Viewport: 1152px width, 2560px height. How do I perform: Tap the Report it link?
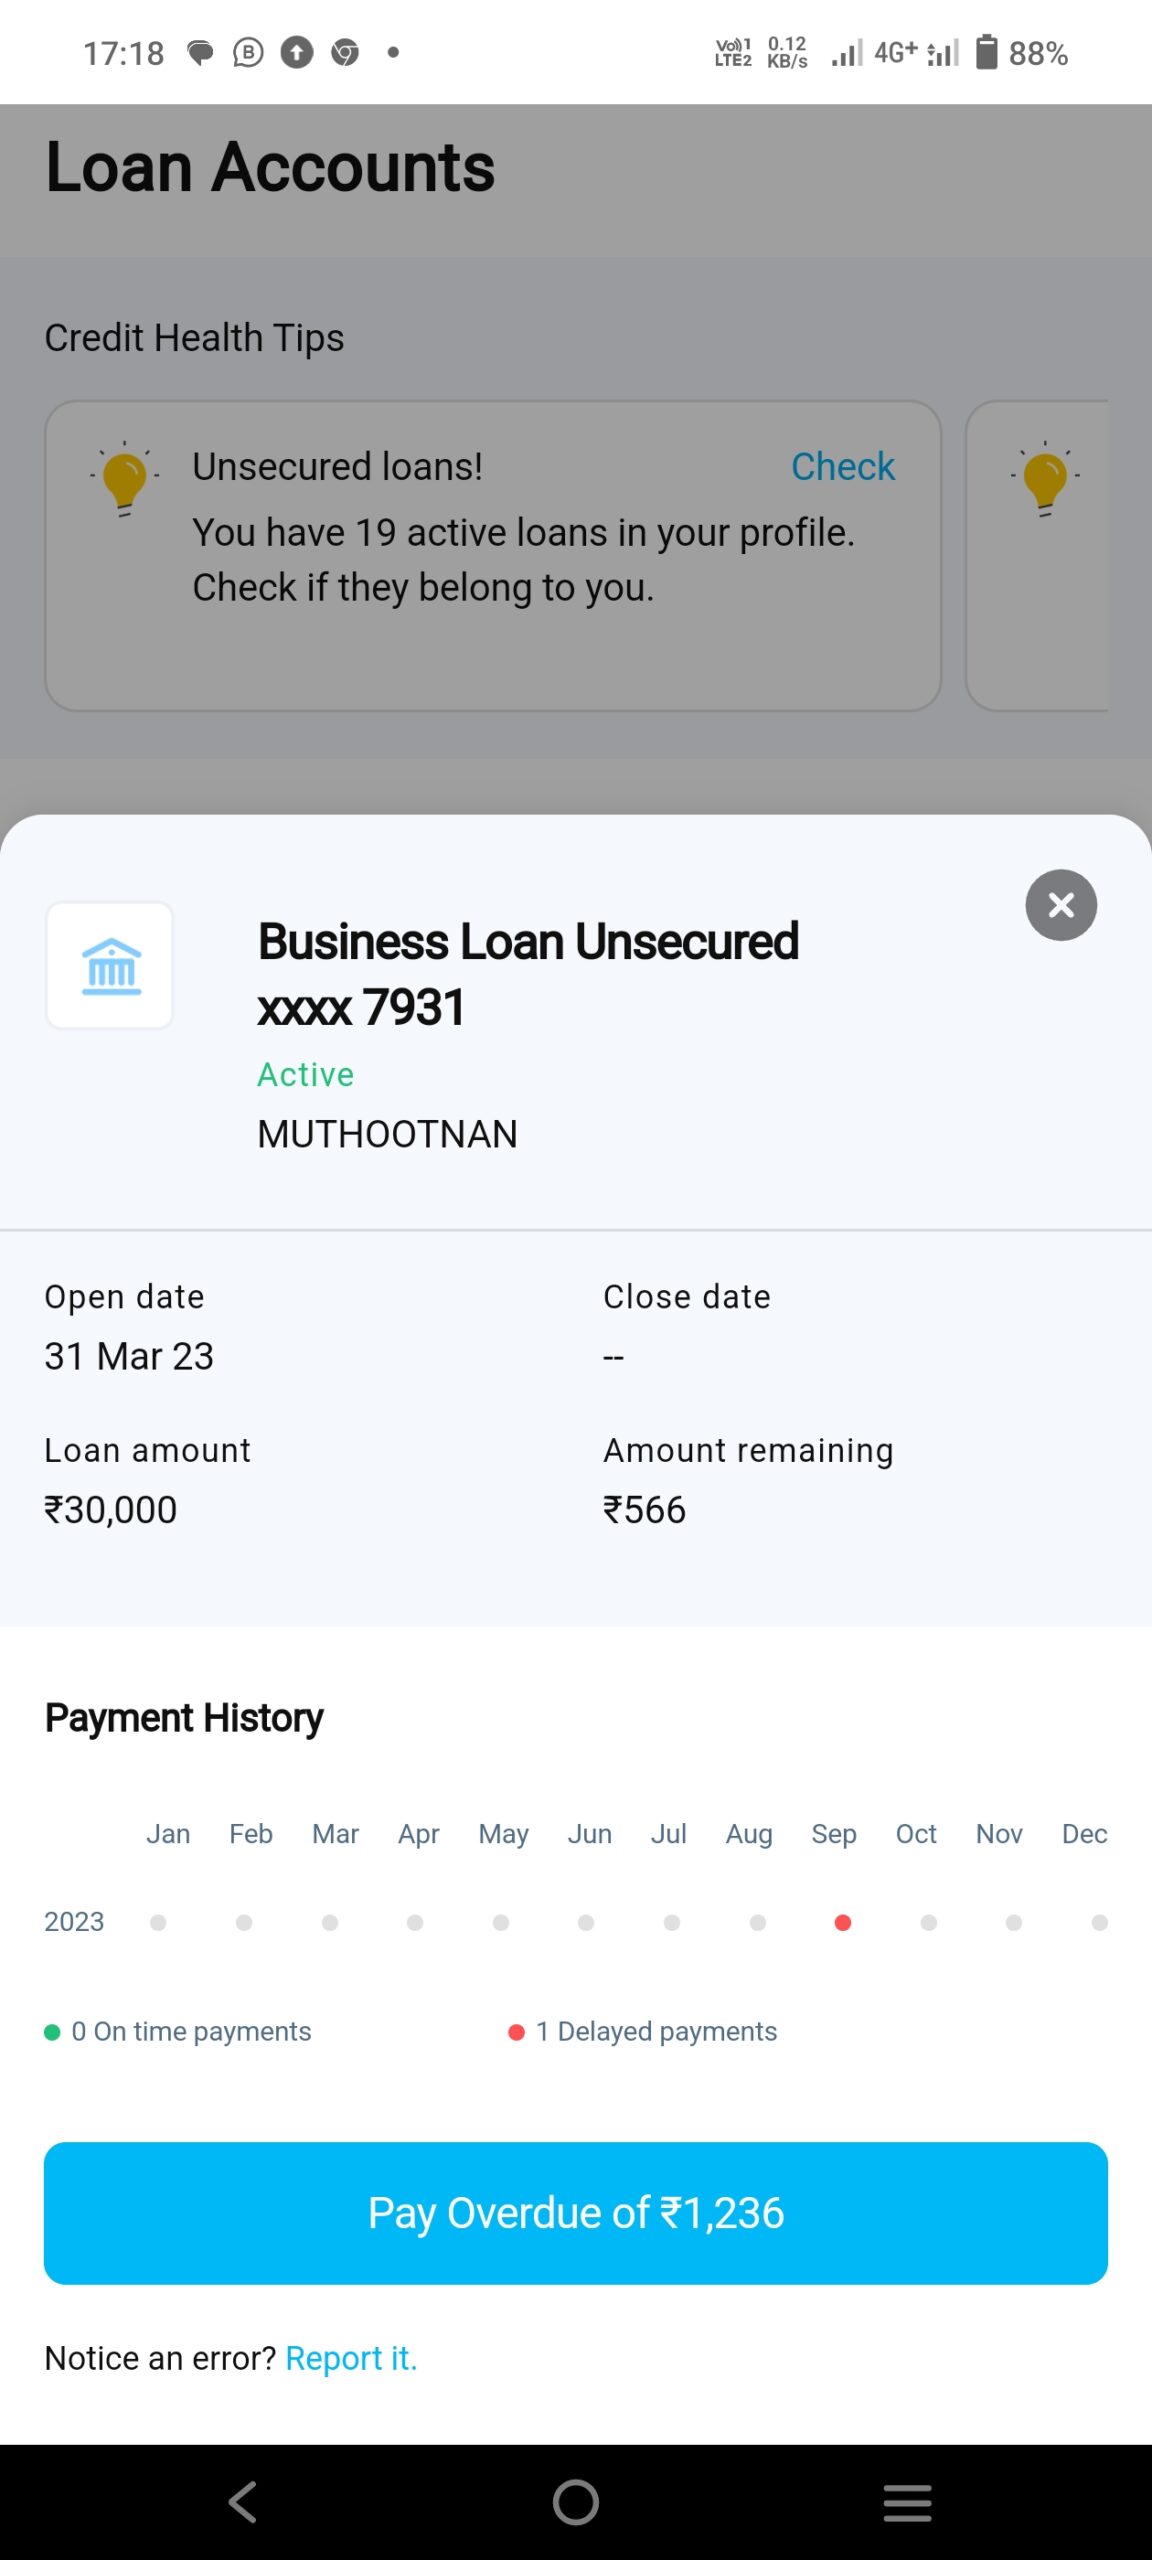(351, 2358)
